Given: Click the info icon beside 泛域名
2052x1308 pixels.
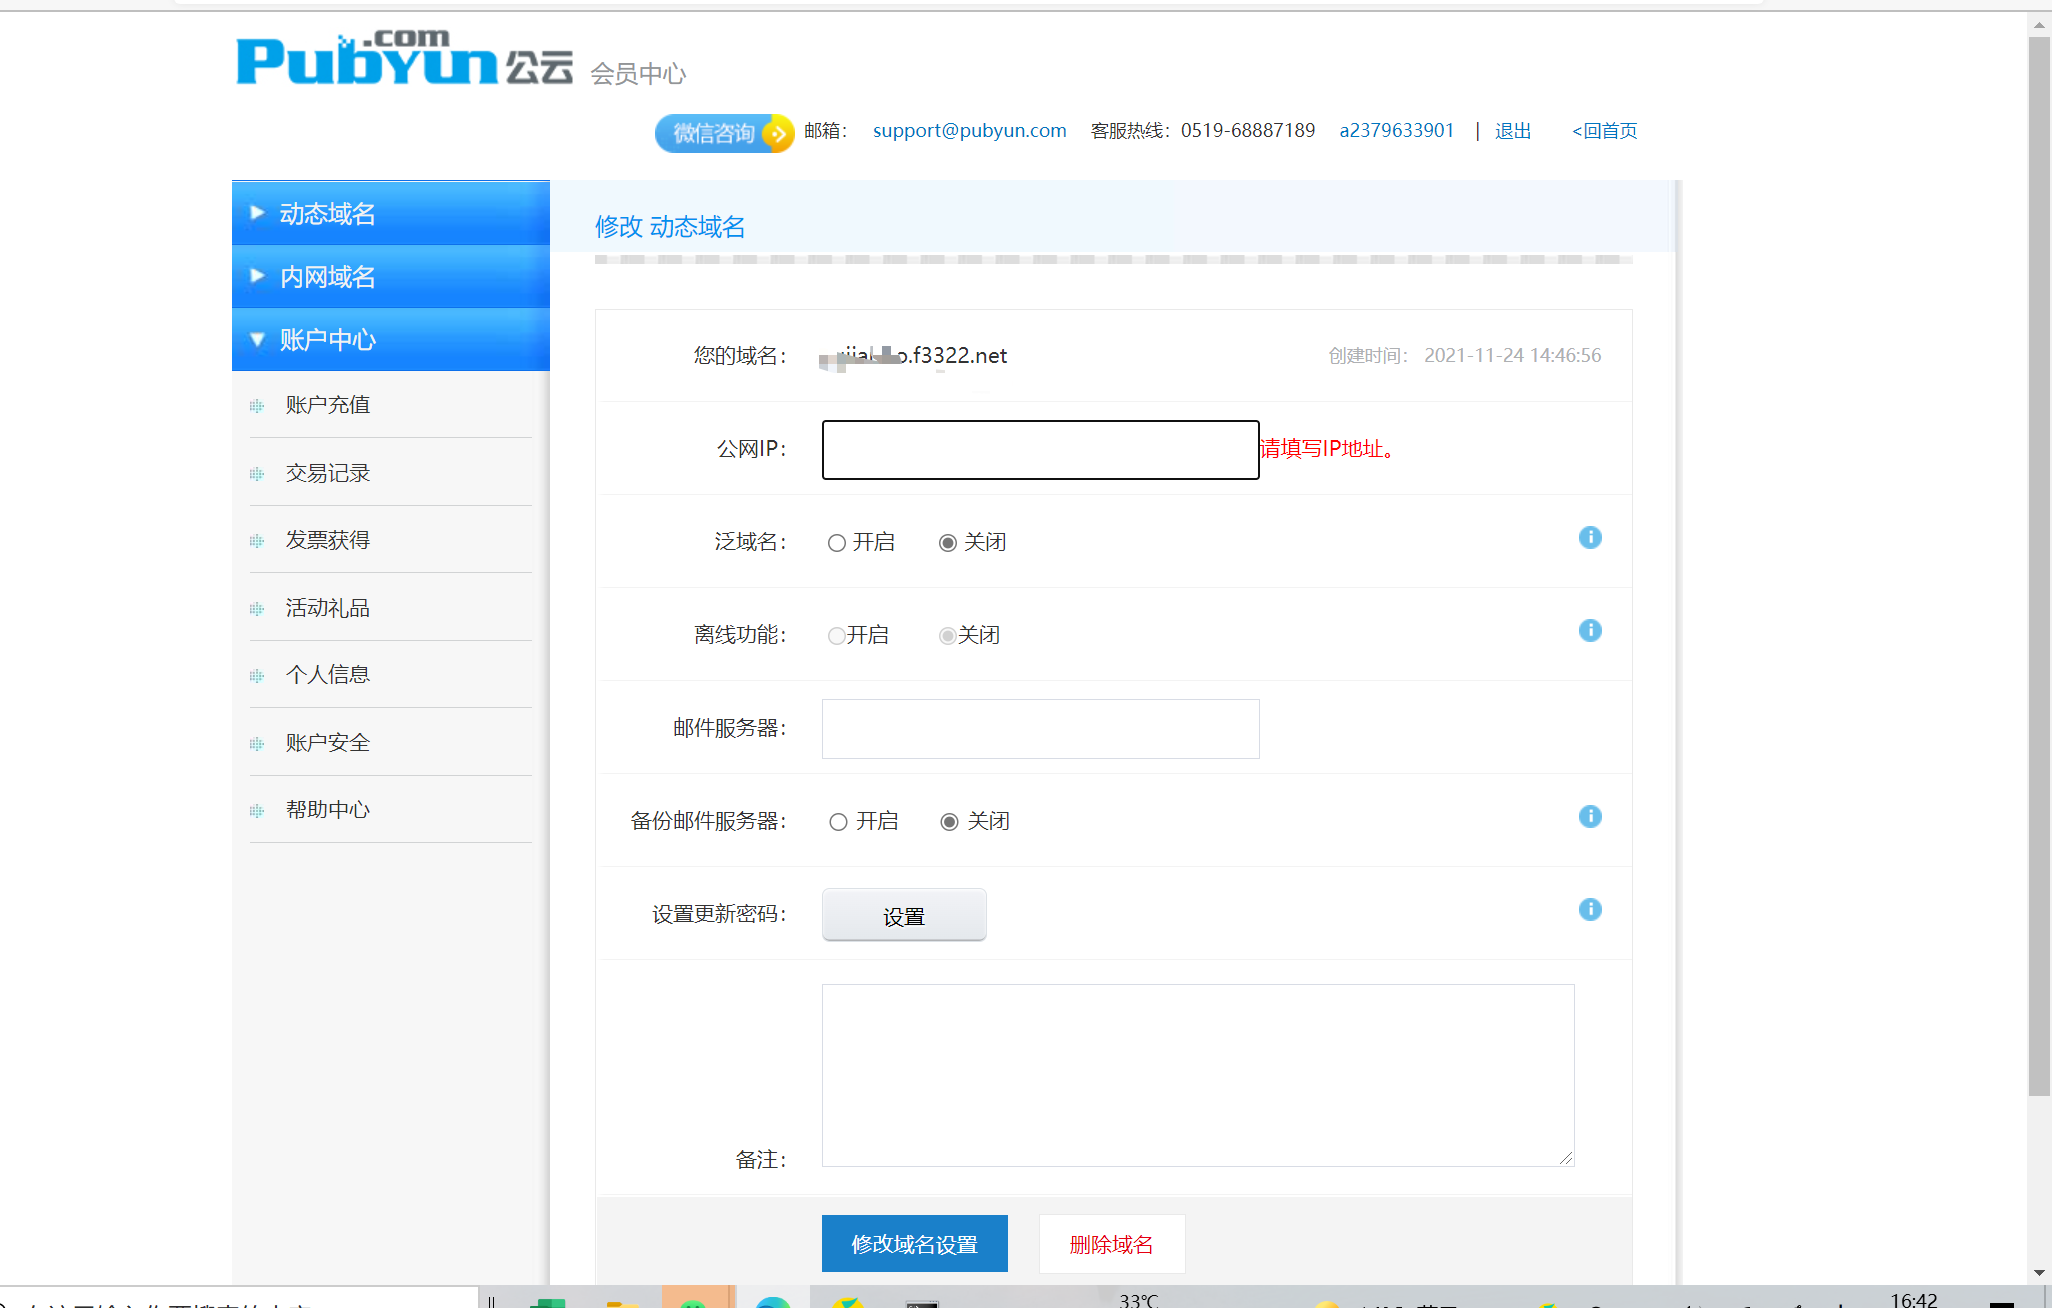Looking at the screenshot, I should 1589,538.
